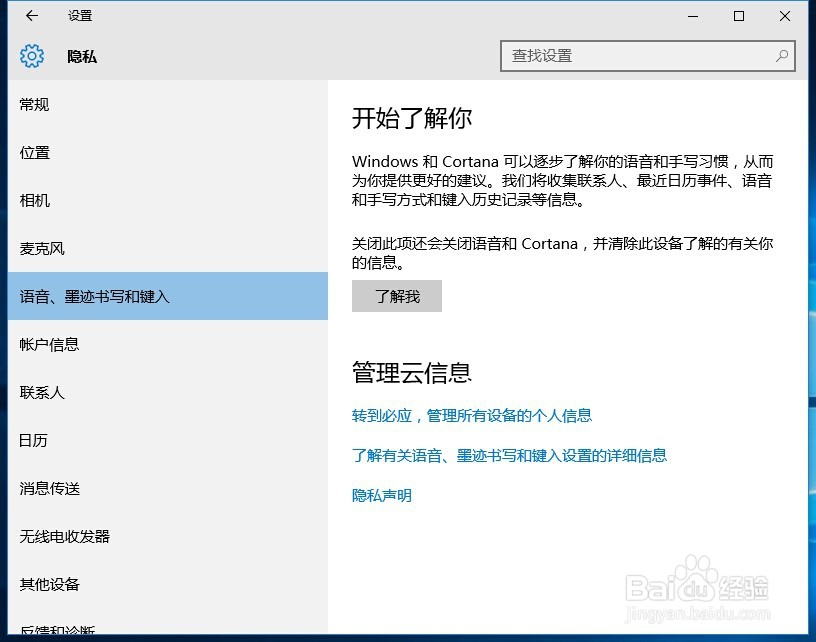Click the 了解我 button
The width and height of the screenshot is (816, 642).
tap(397, 296)
